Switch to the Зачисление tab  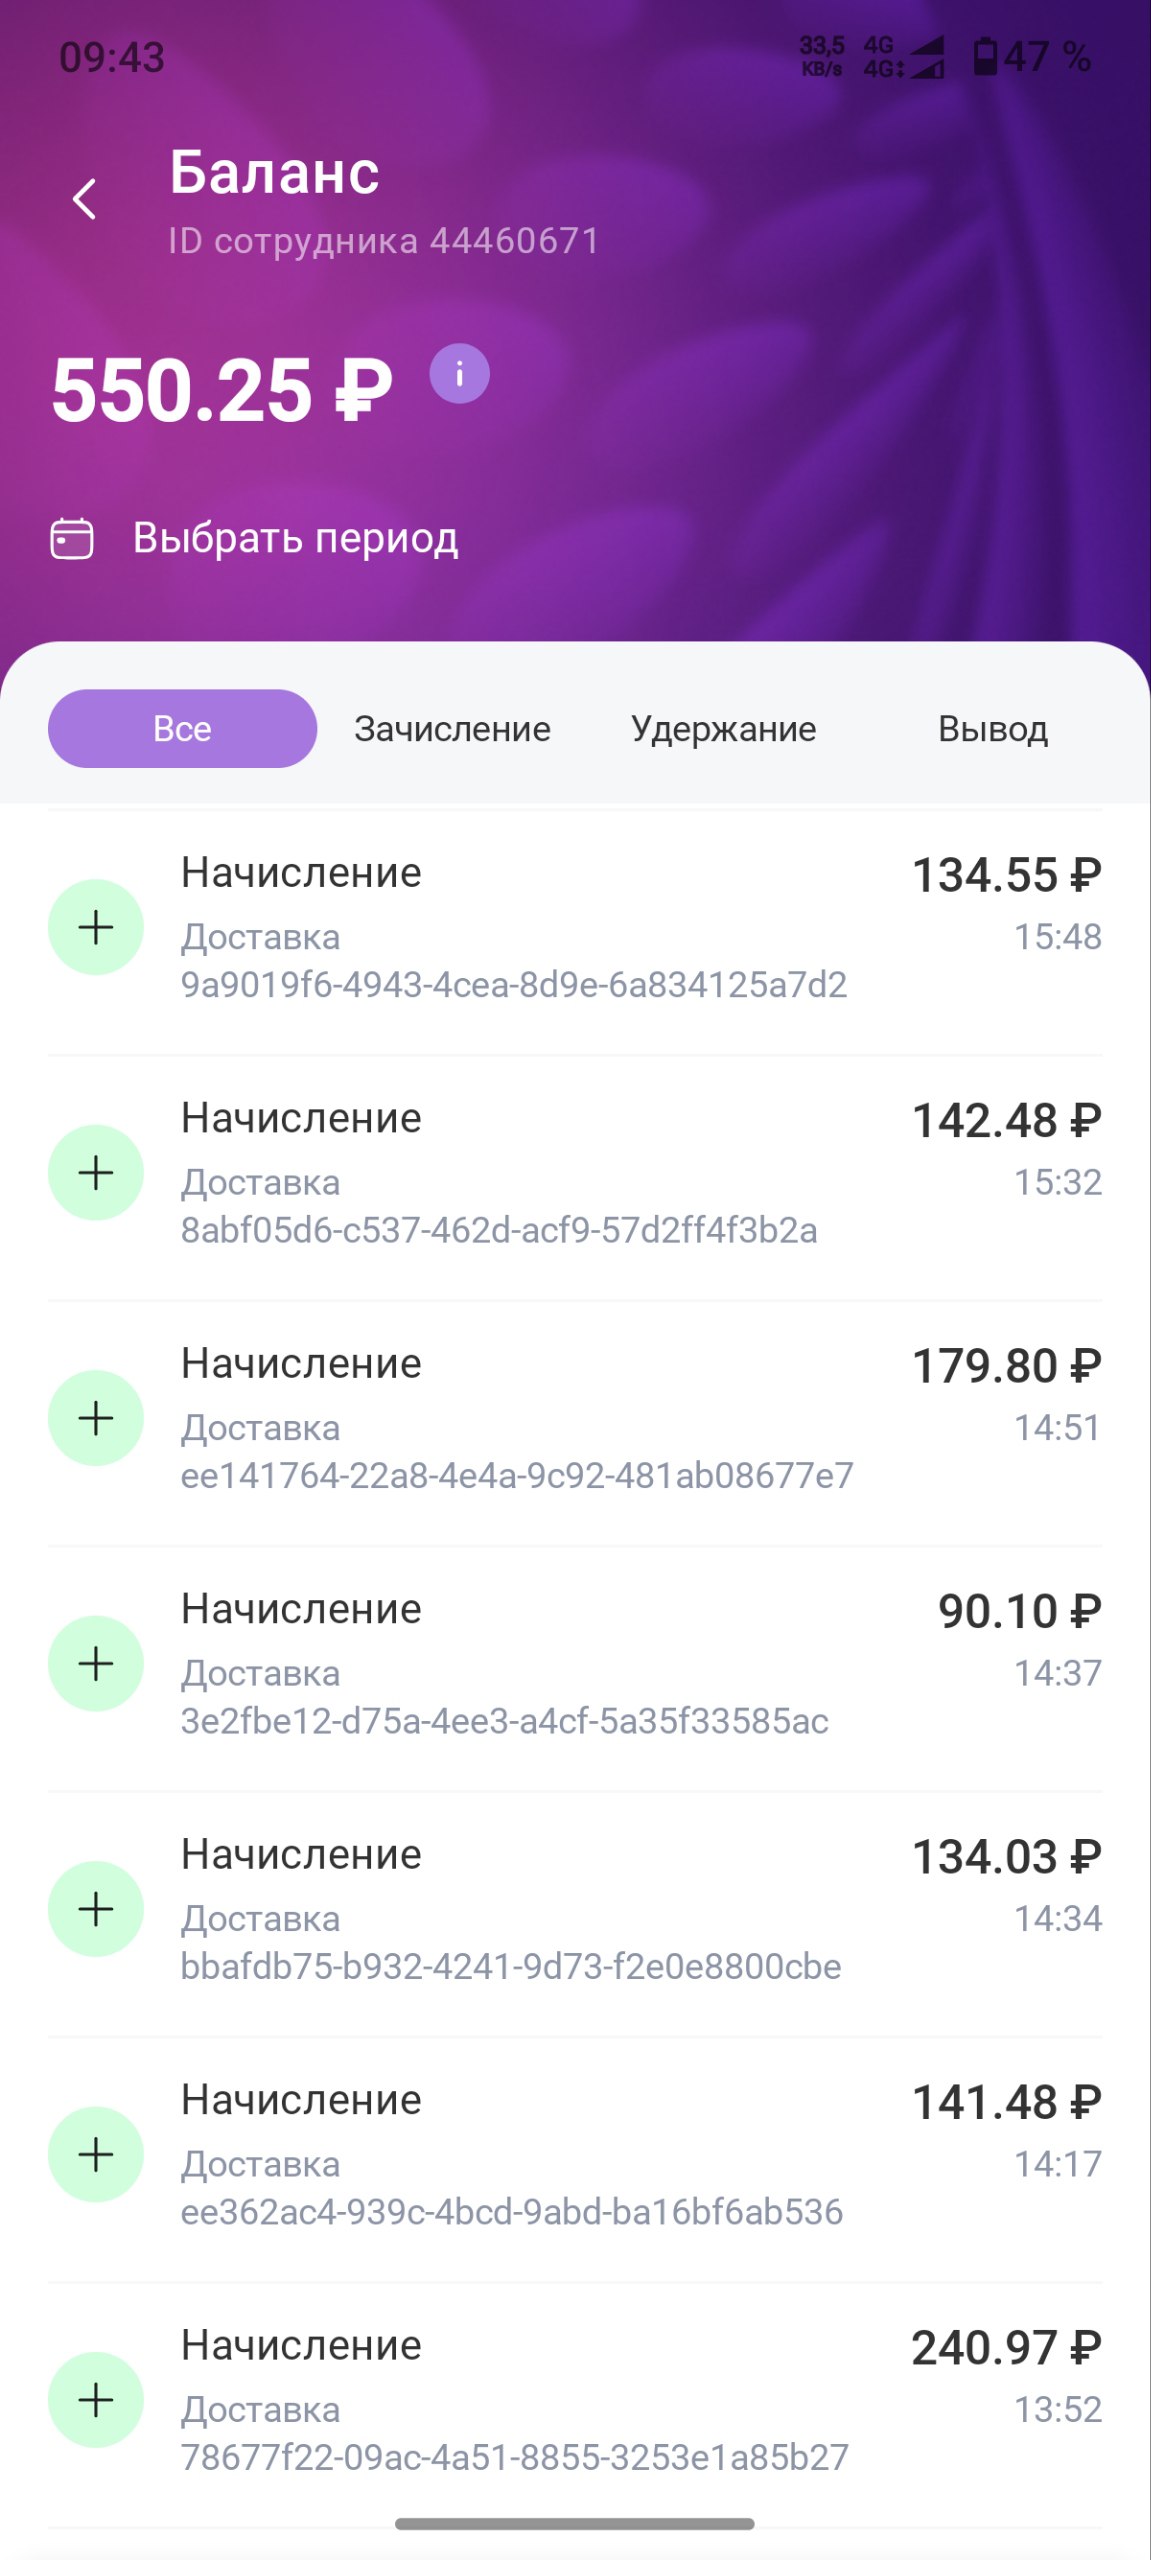pyautogui.click(x=452, y=729)
